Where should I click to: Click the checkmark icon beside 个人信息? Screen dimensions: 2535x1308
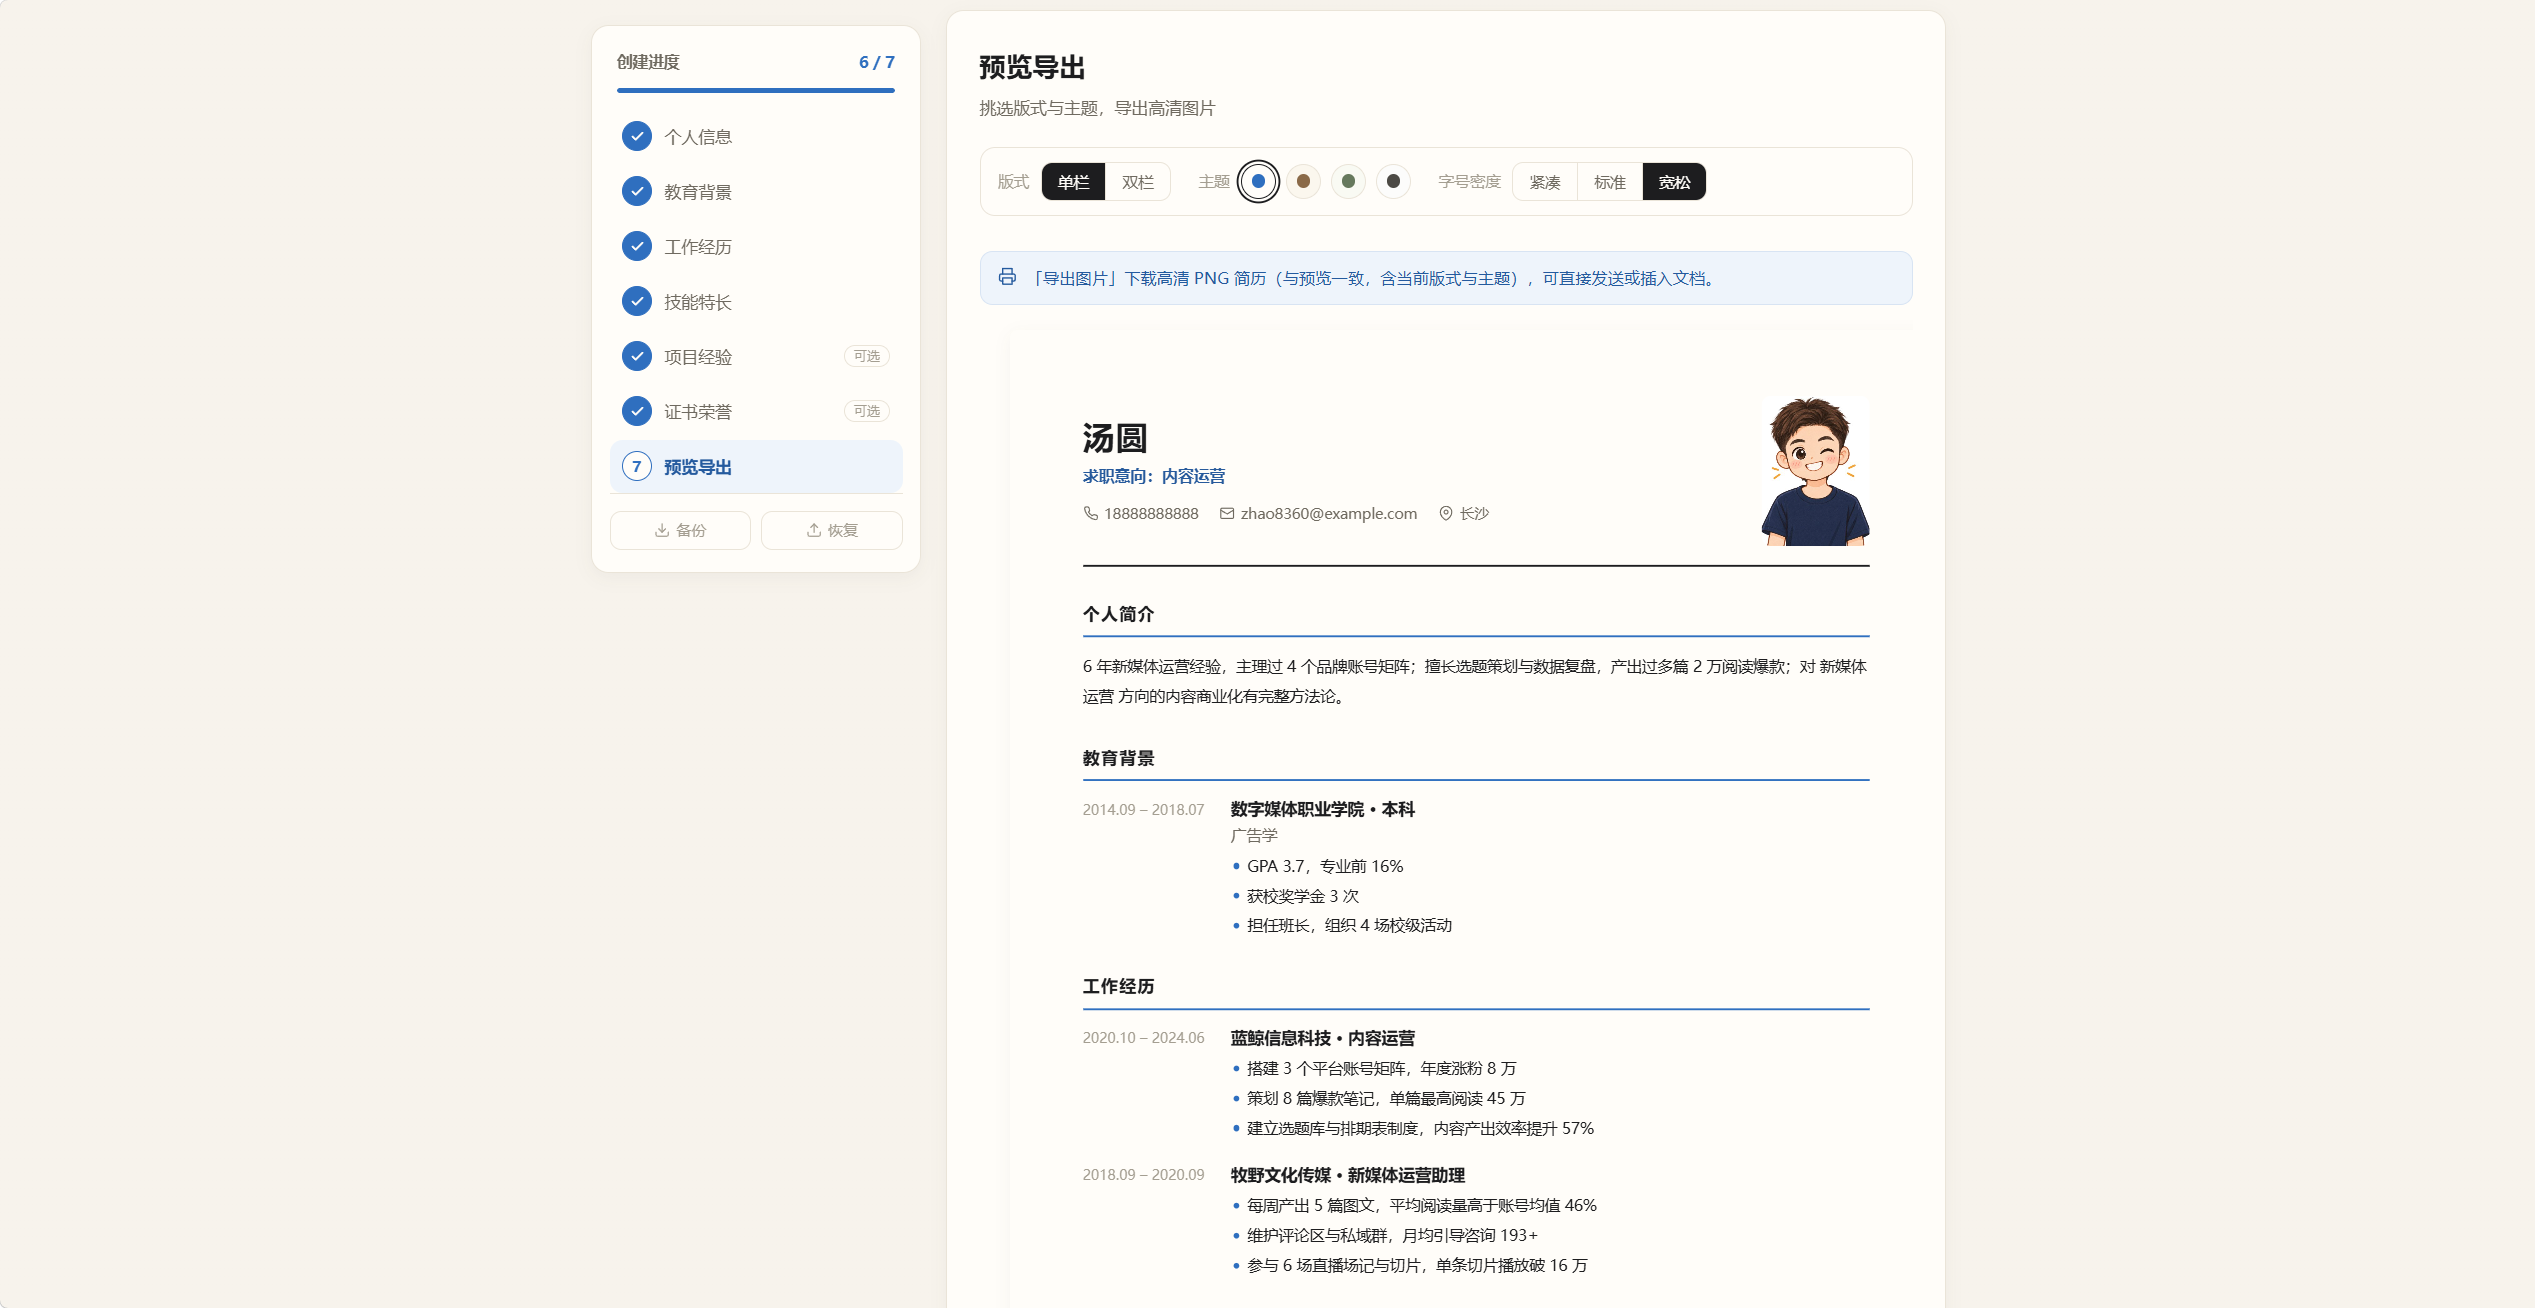[x=636, y=136]
